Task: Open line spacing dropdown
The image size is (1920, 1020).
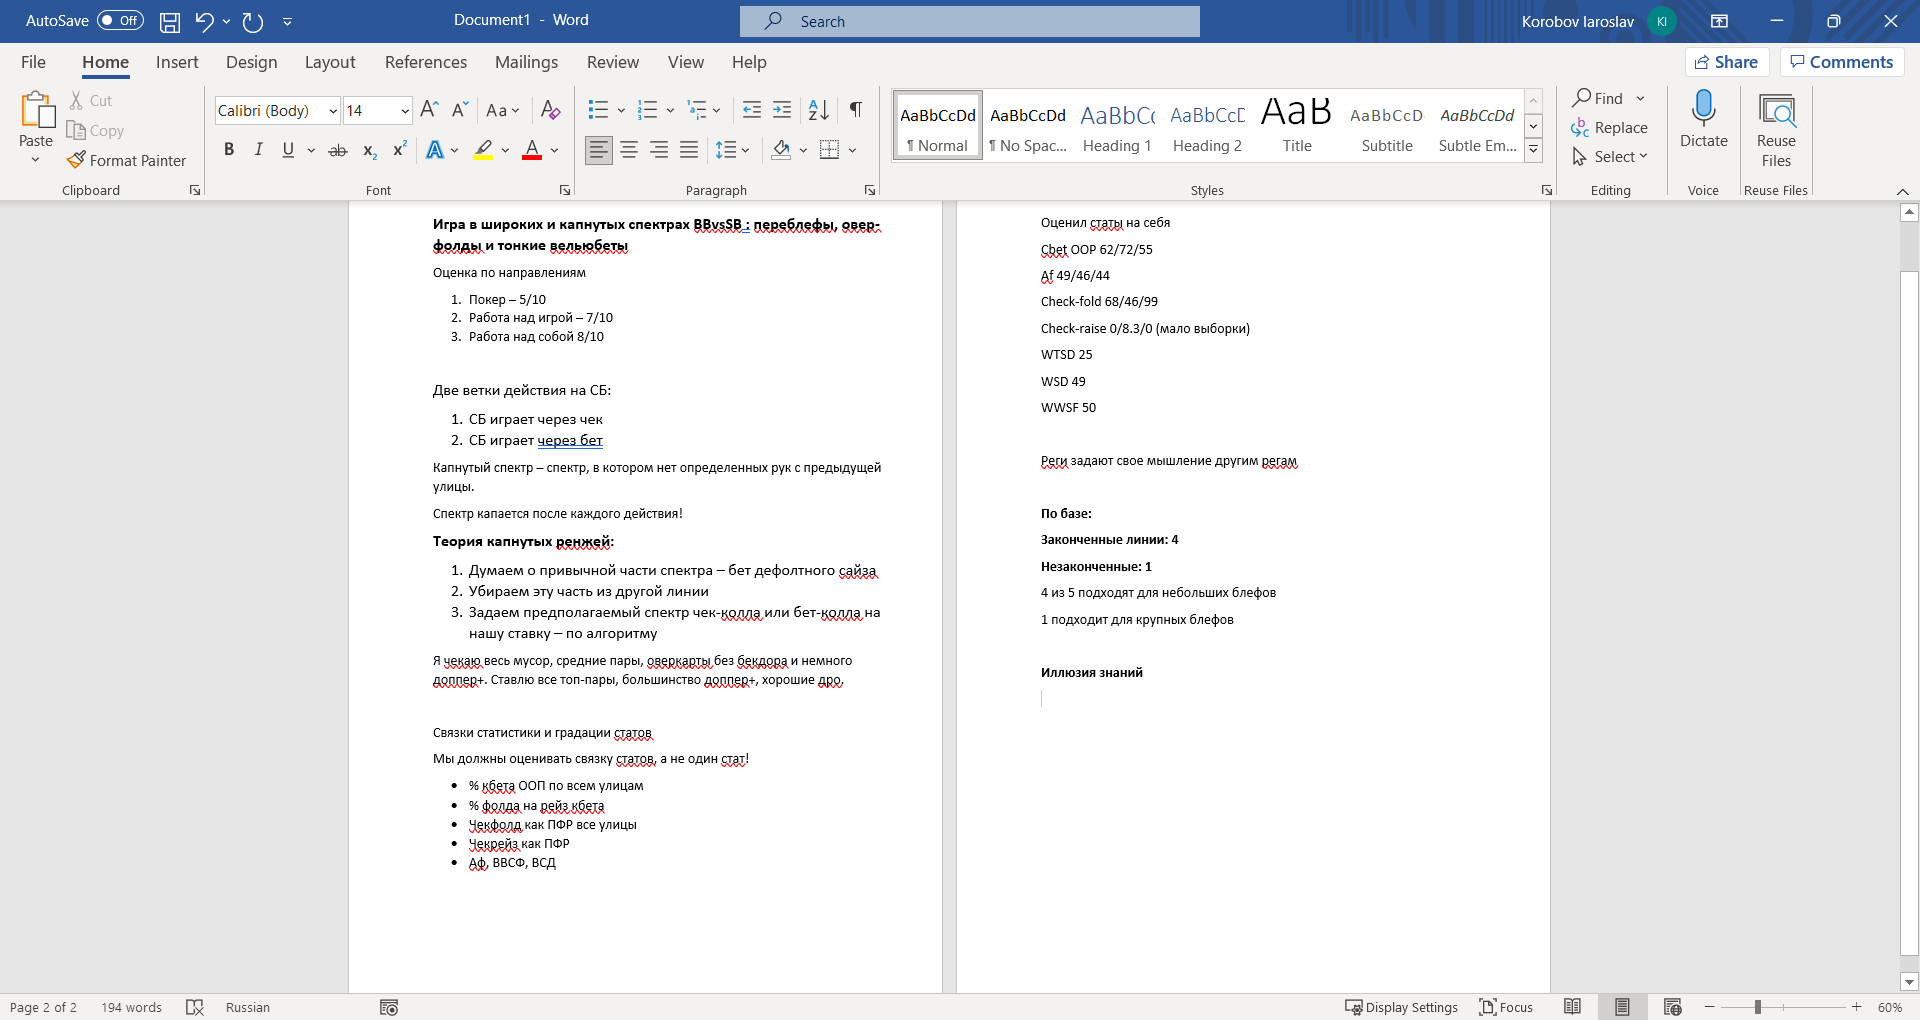Action: click(x=733, y=150)
